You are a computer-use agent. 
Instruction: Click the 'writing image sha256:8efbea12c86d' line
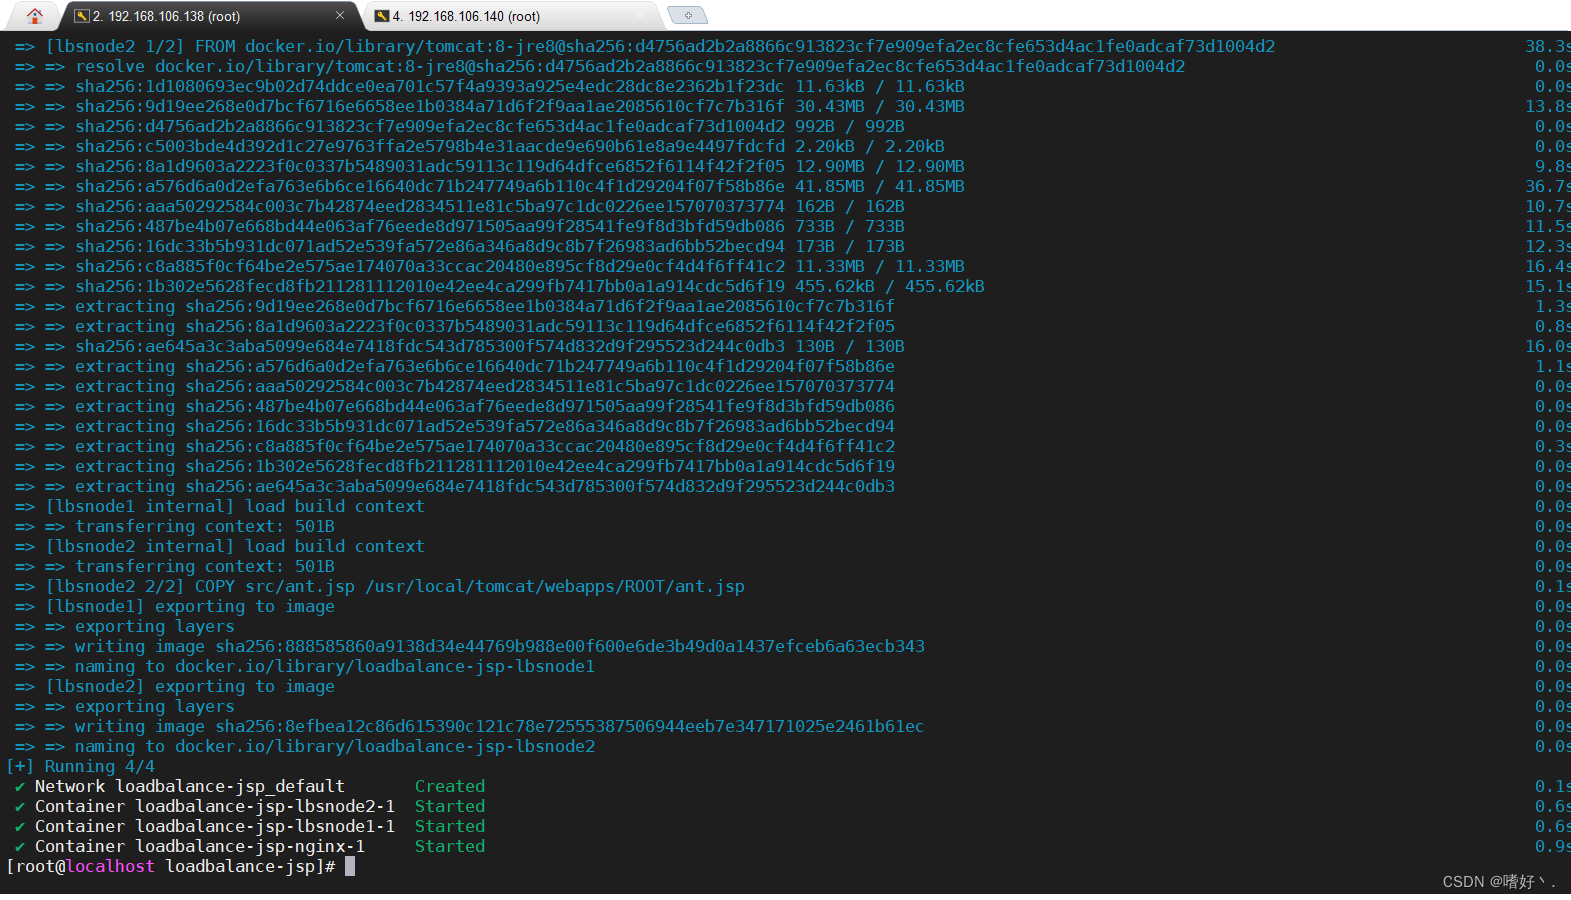(x=470, y=726)
